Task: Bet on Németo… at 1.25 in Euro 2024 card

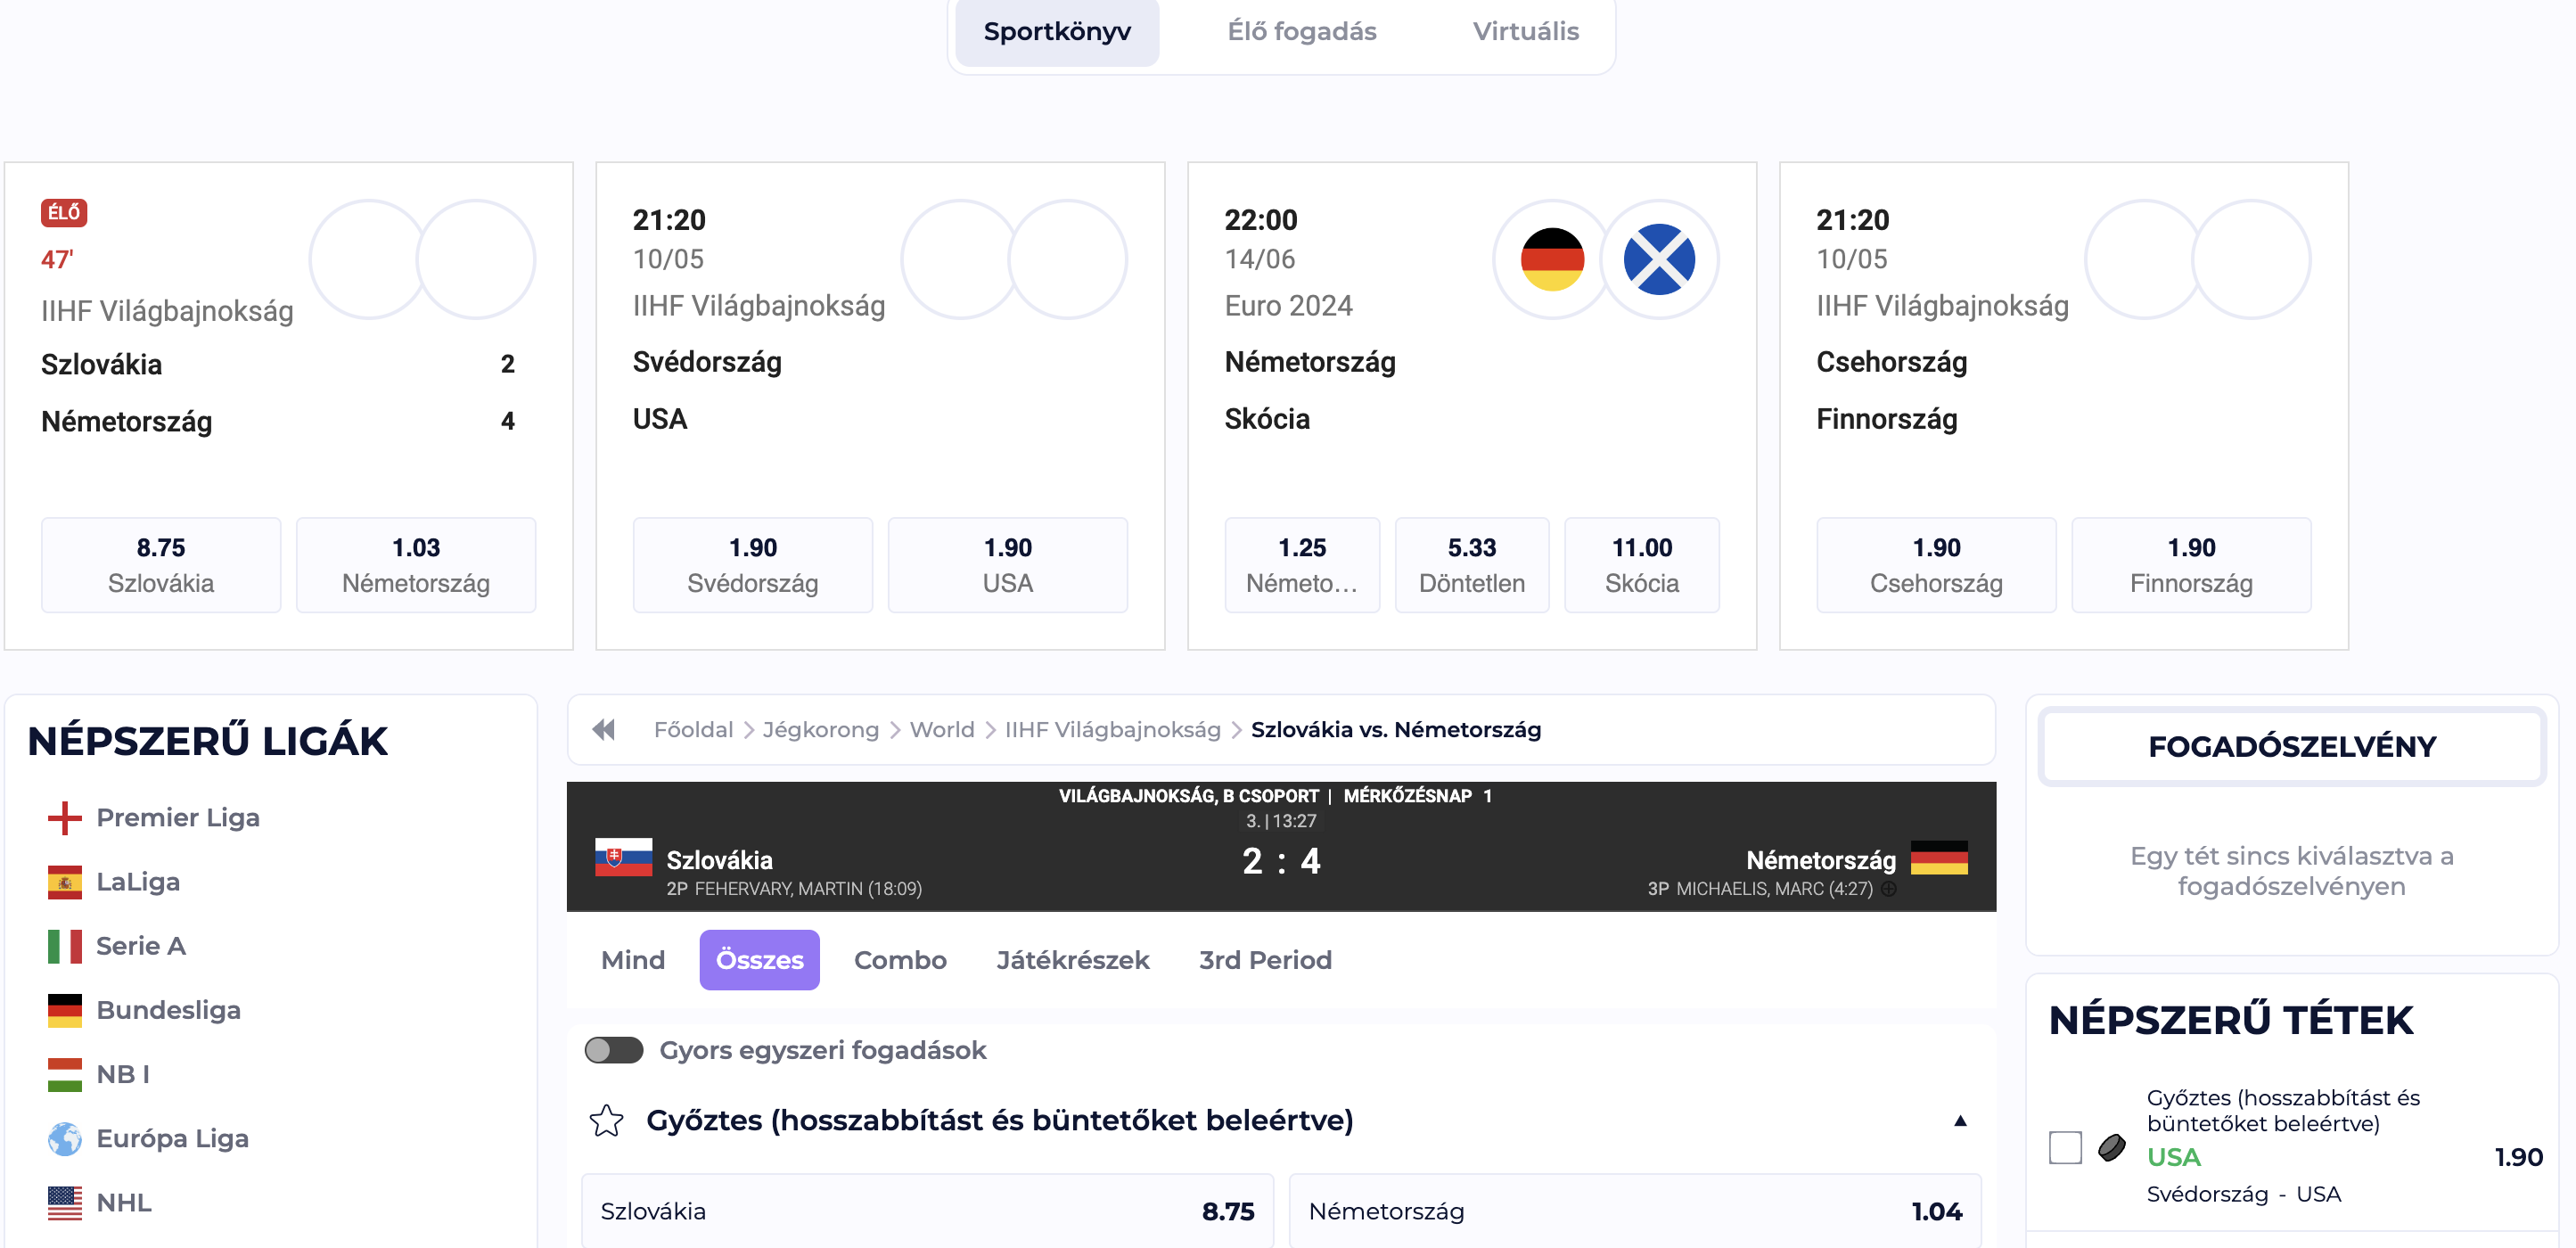Action: pos(1302,565)
